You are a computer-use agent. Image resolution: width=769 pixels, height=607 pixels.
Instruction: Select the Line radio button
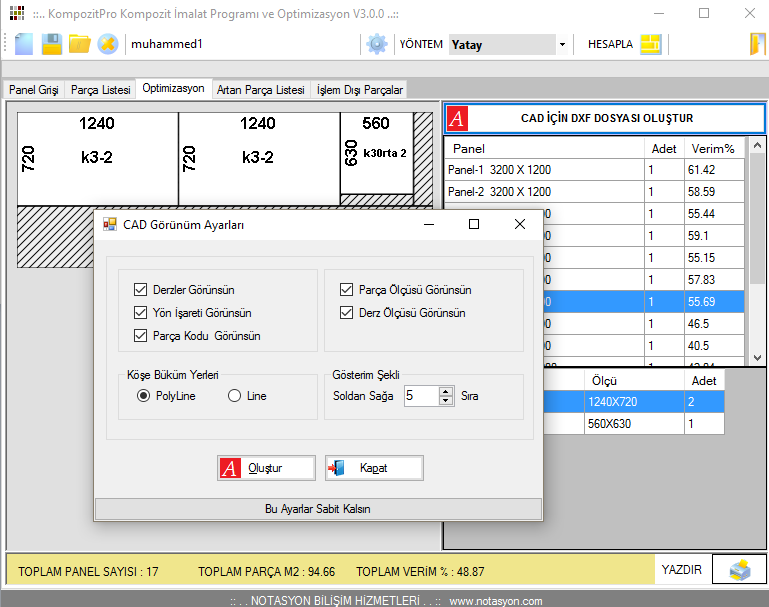(x=234, y=396)
